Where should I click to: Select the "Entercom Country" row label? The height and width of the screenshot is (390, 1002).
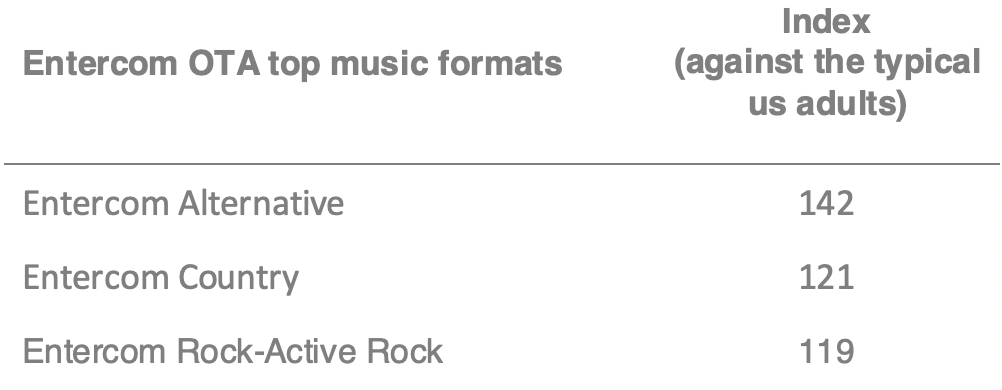point(161,279)
